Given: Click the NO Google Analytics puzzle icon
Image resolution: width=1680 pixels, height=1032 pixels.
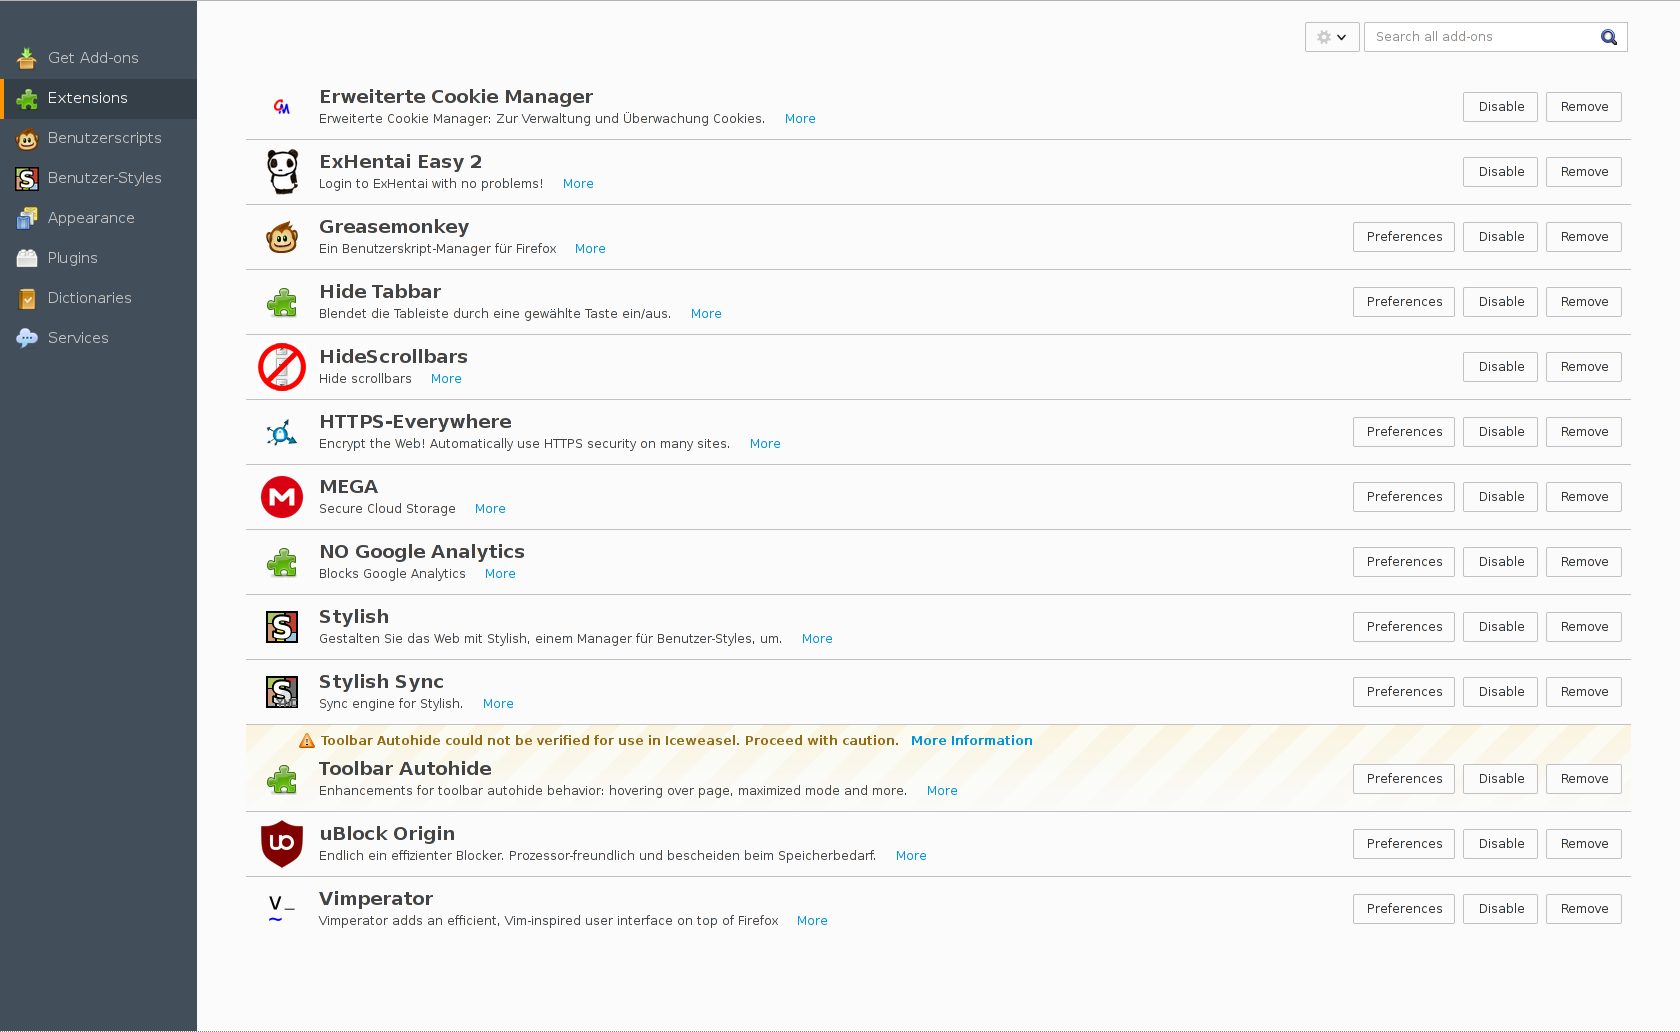Looking at the screenshot, I should (x=282, y=562).
